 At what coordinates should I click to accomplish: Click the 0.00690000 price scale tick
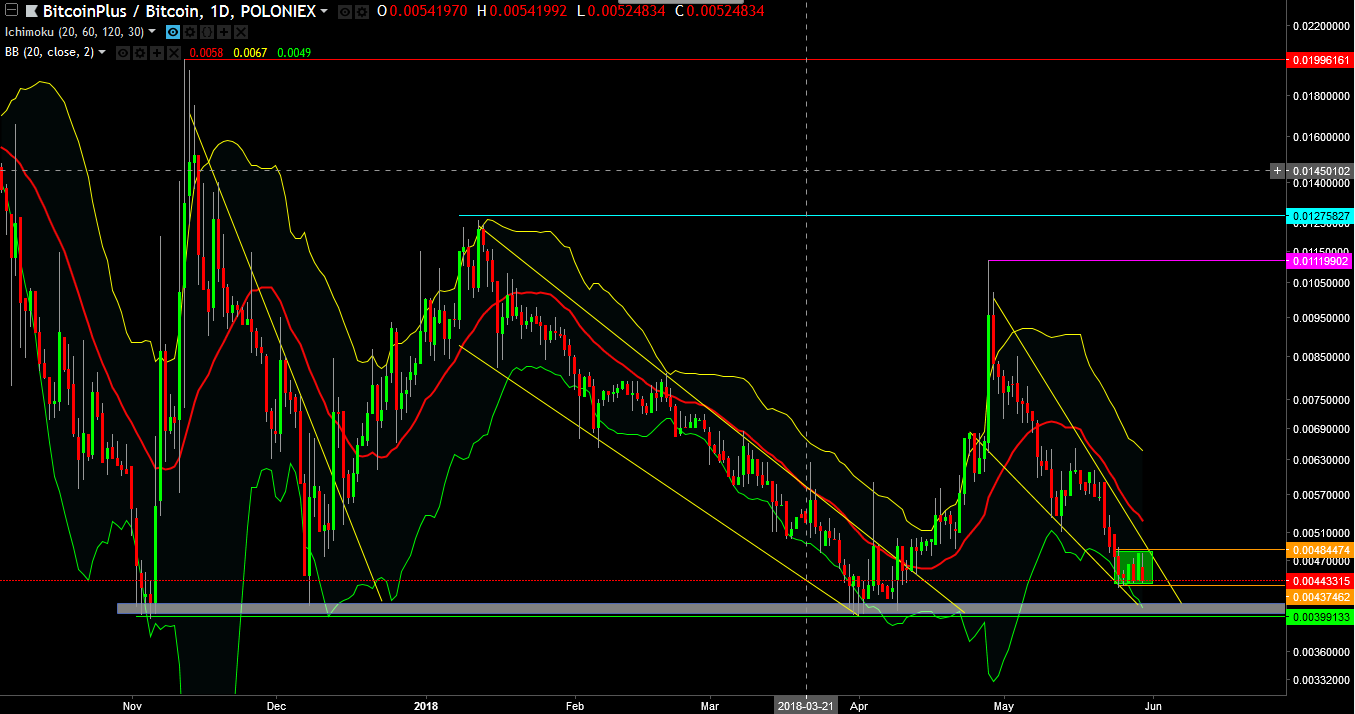point(1321,429)
